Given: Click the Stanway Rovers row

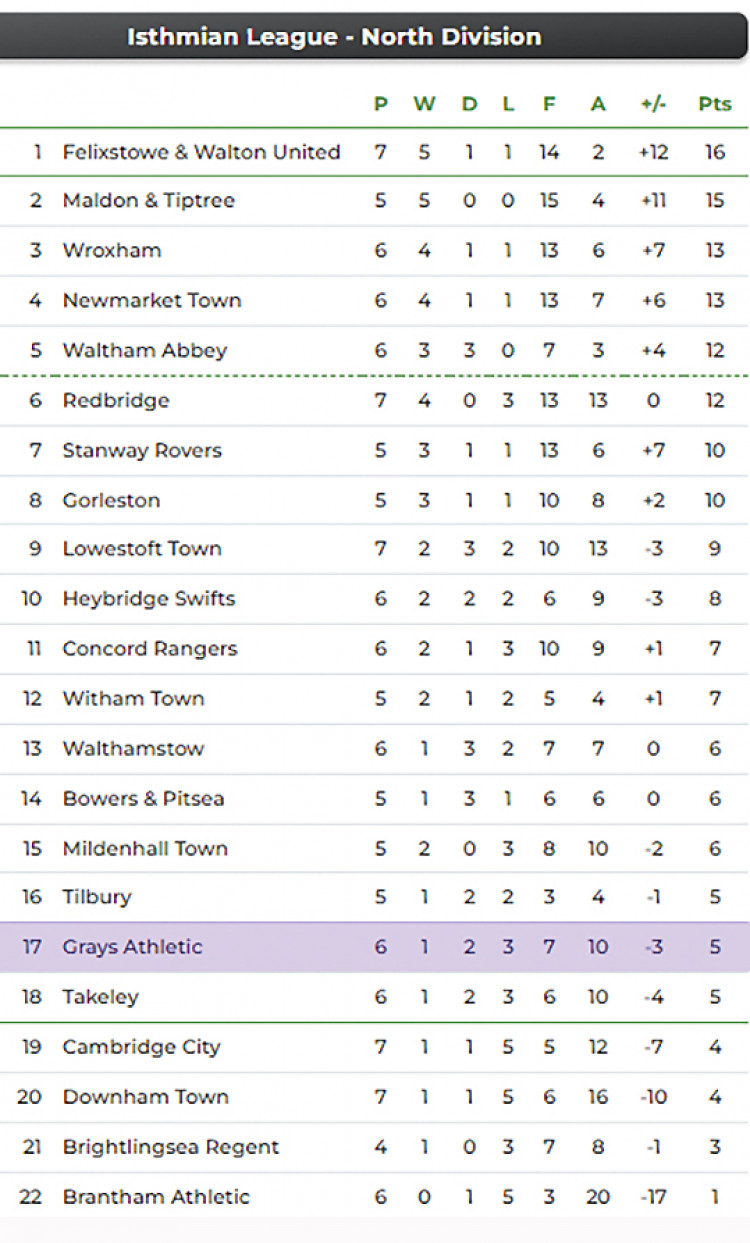Looking at the screenshot, I should (x=375, y=450).
